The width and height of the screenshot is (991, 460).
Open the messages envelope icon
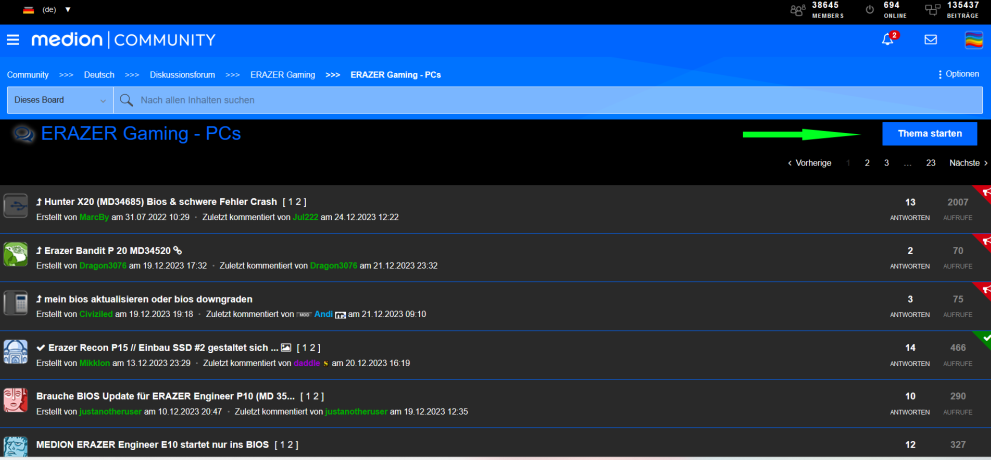[930, 40]
